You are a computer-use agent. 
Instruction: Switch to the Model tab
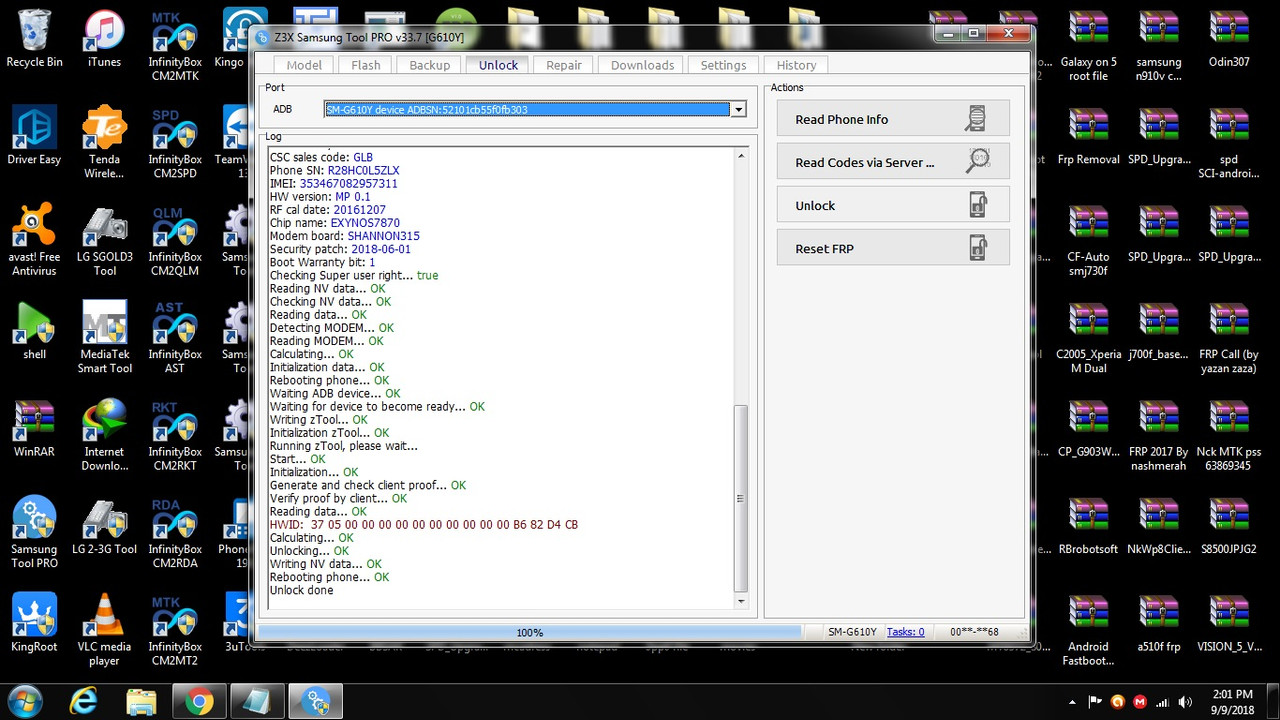304,65
